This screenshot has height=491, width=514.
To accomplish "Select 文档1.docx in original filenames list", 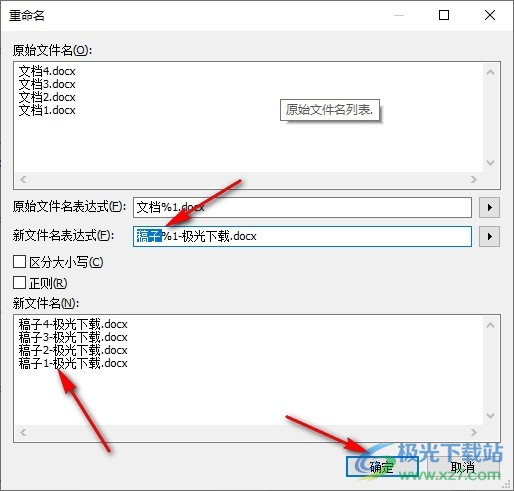I will click(x=47, y=110).
